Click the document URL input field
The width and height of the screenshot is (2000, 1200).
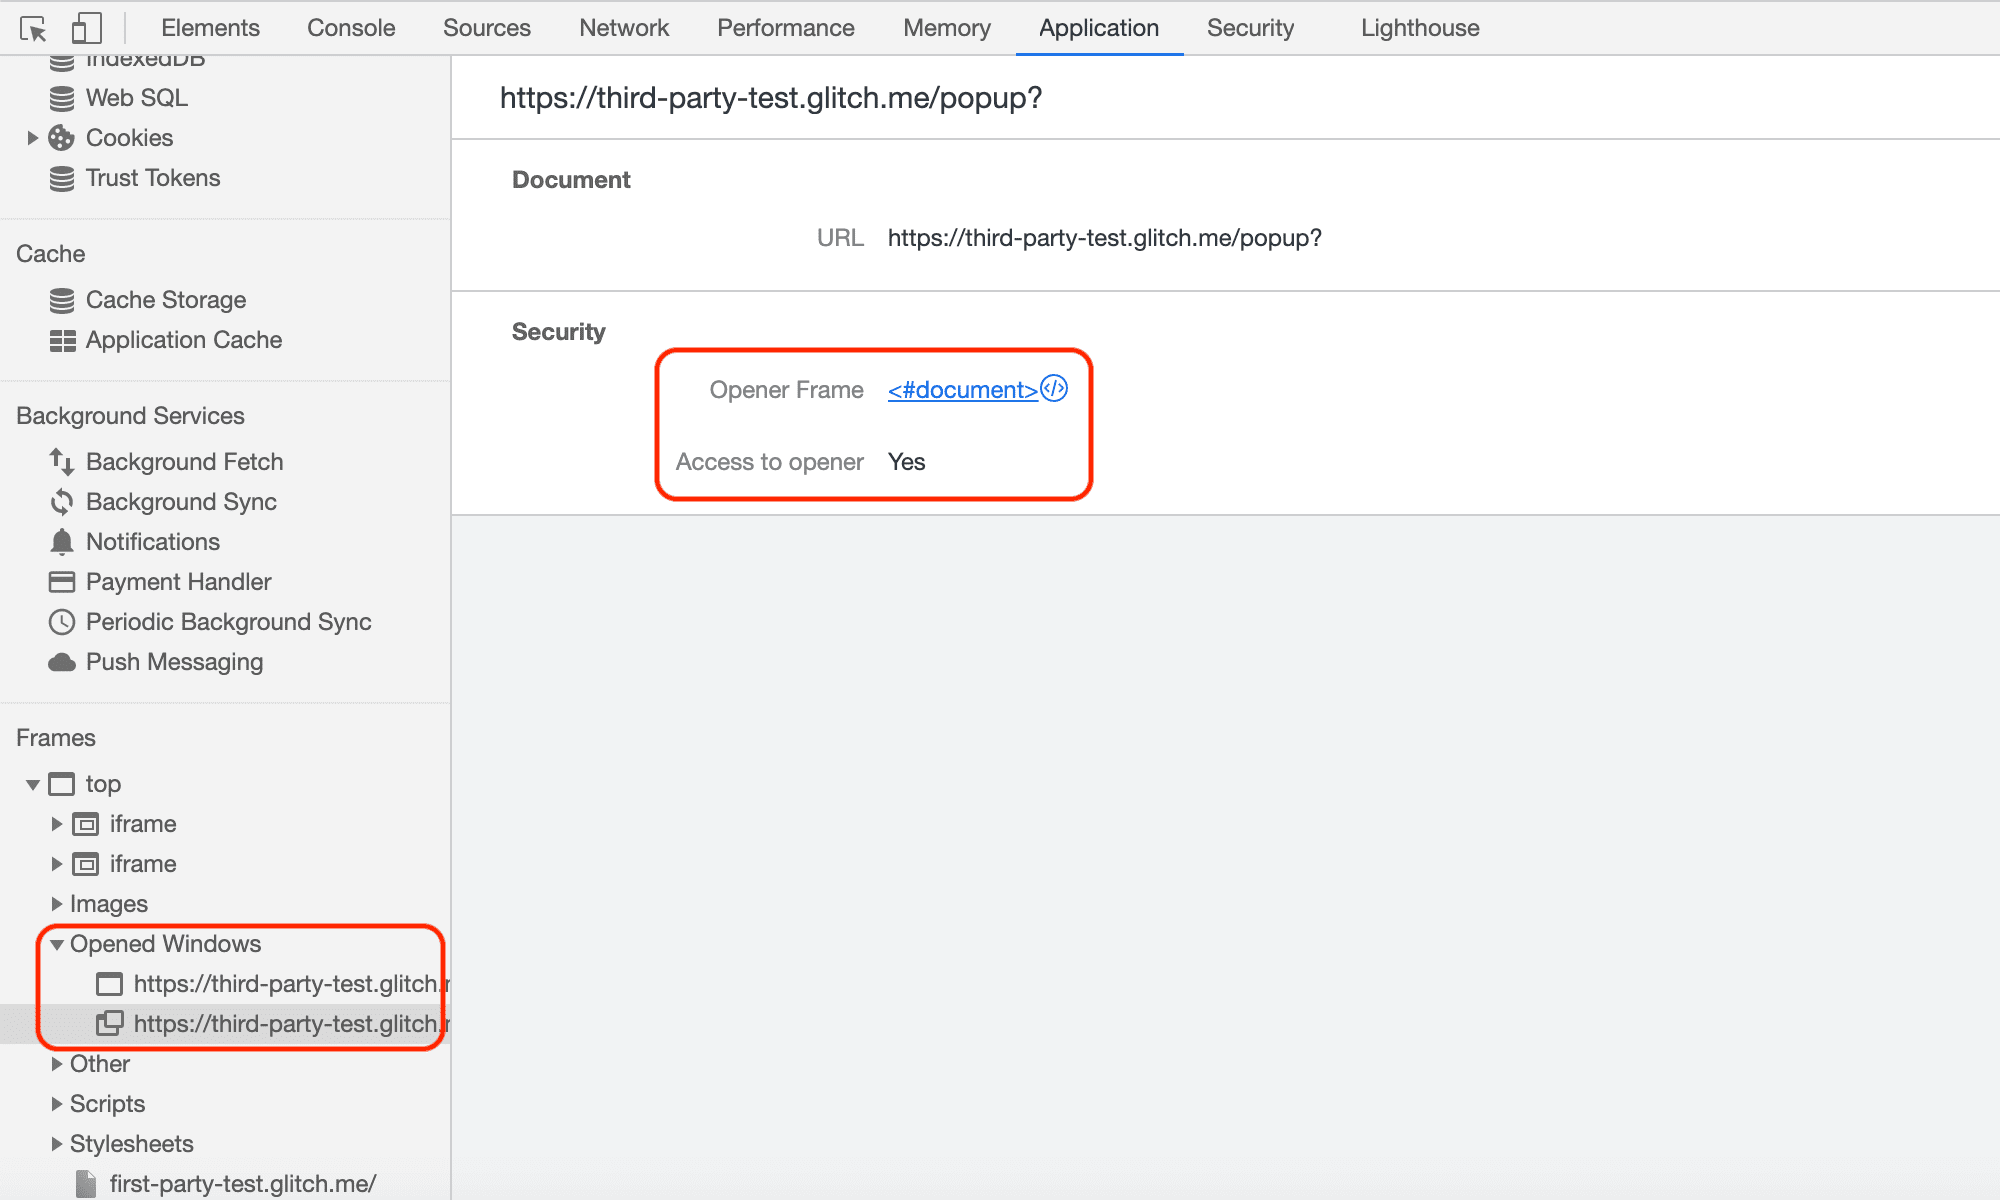(1106, 237)
